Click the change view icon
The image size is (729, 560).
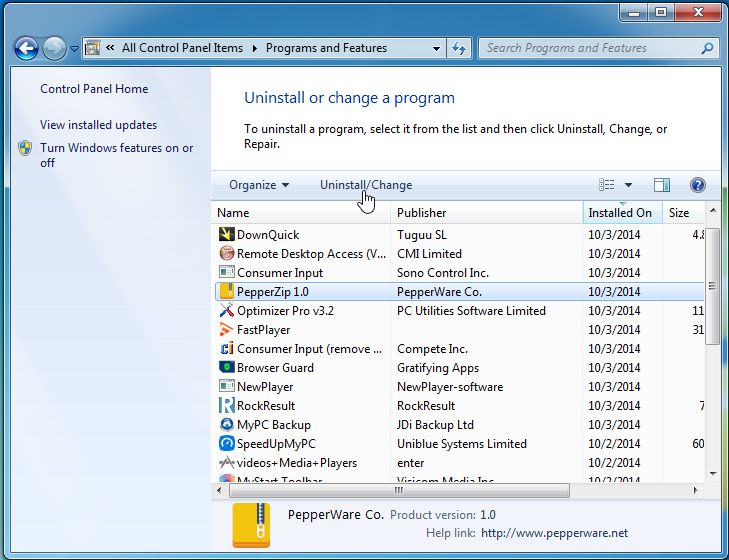coord(606,185)
